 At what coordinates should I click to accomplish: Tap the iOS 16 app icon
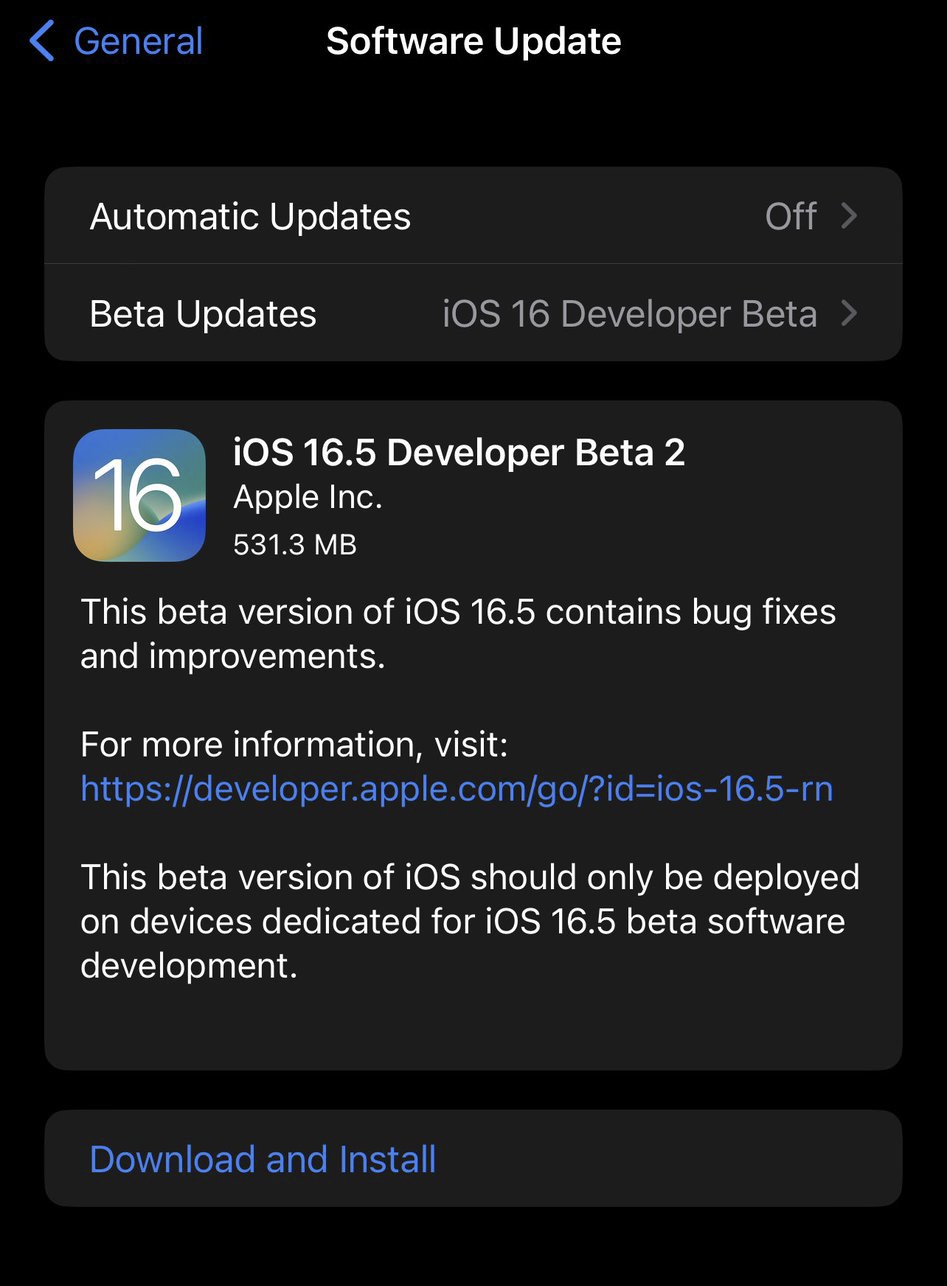[x=139, y=495]
